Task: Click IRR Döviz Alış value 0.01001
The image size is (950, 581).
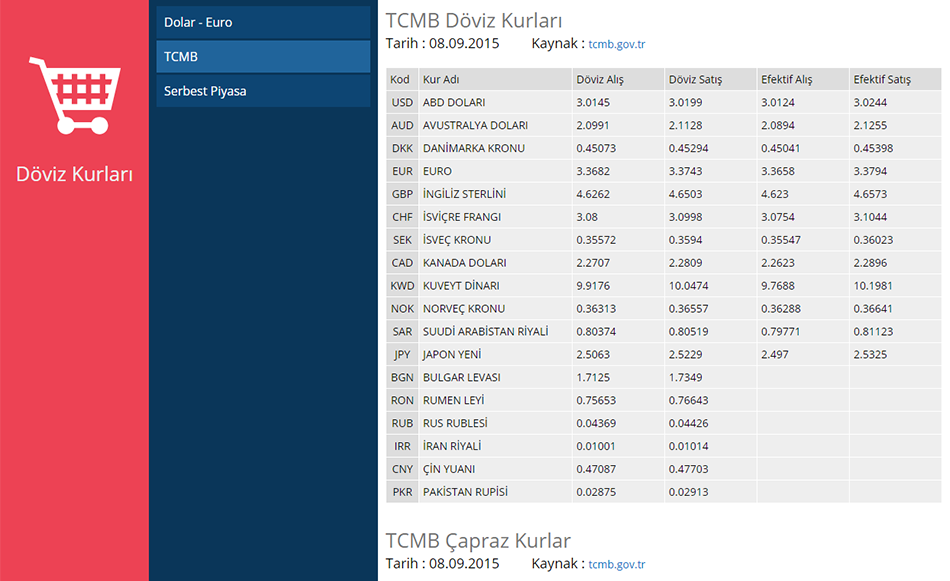Action: pos(596,447)
